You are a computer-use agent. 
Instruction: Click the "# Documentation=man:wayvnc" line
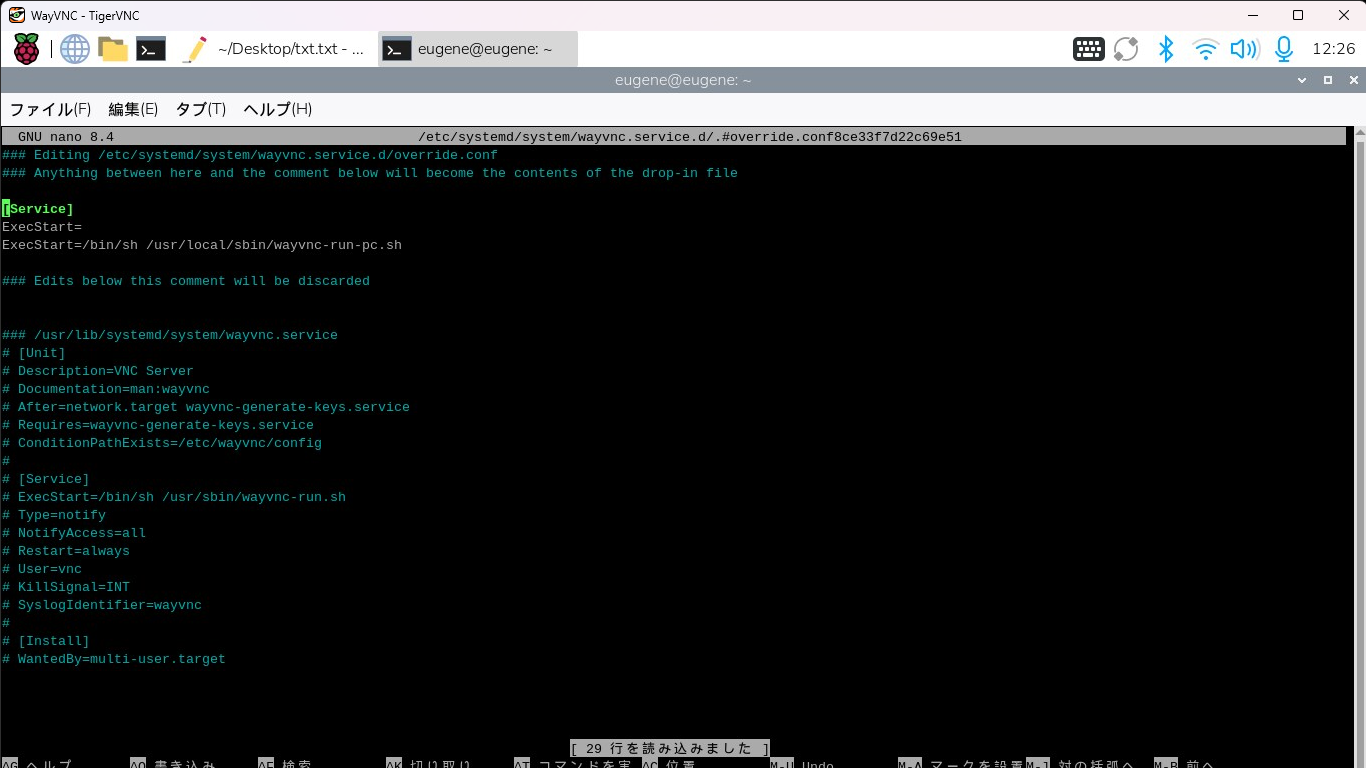pos(106,389)
